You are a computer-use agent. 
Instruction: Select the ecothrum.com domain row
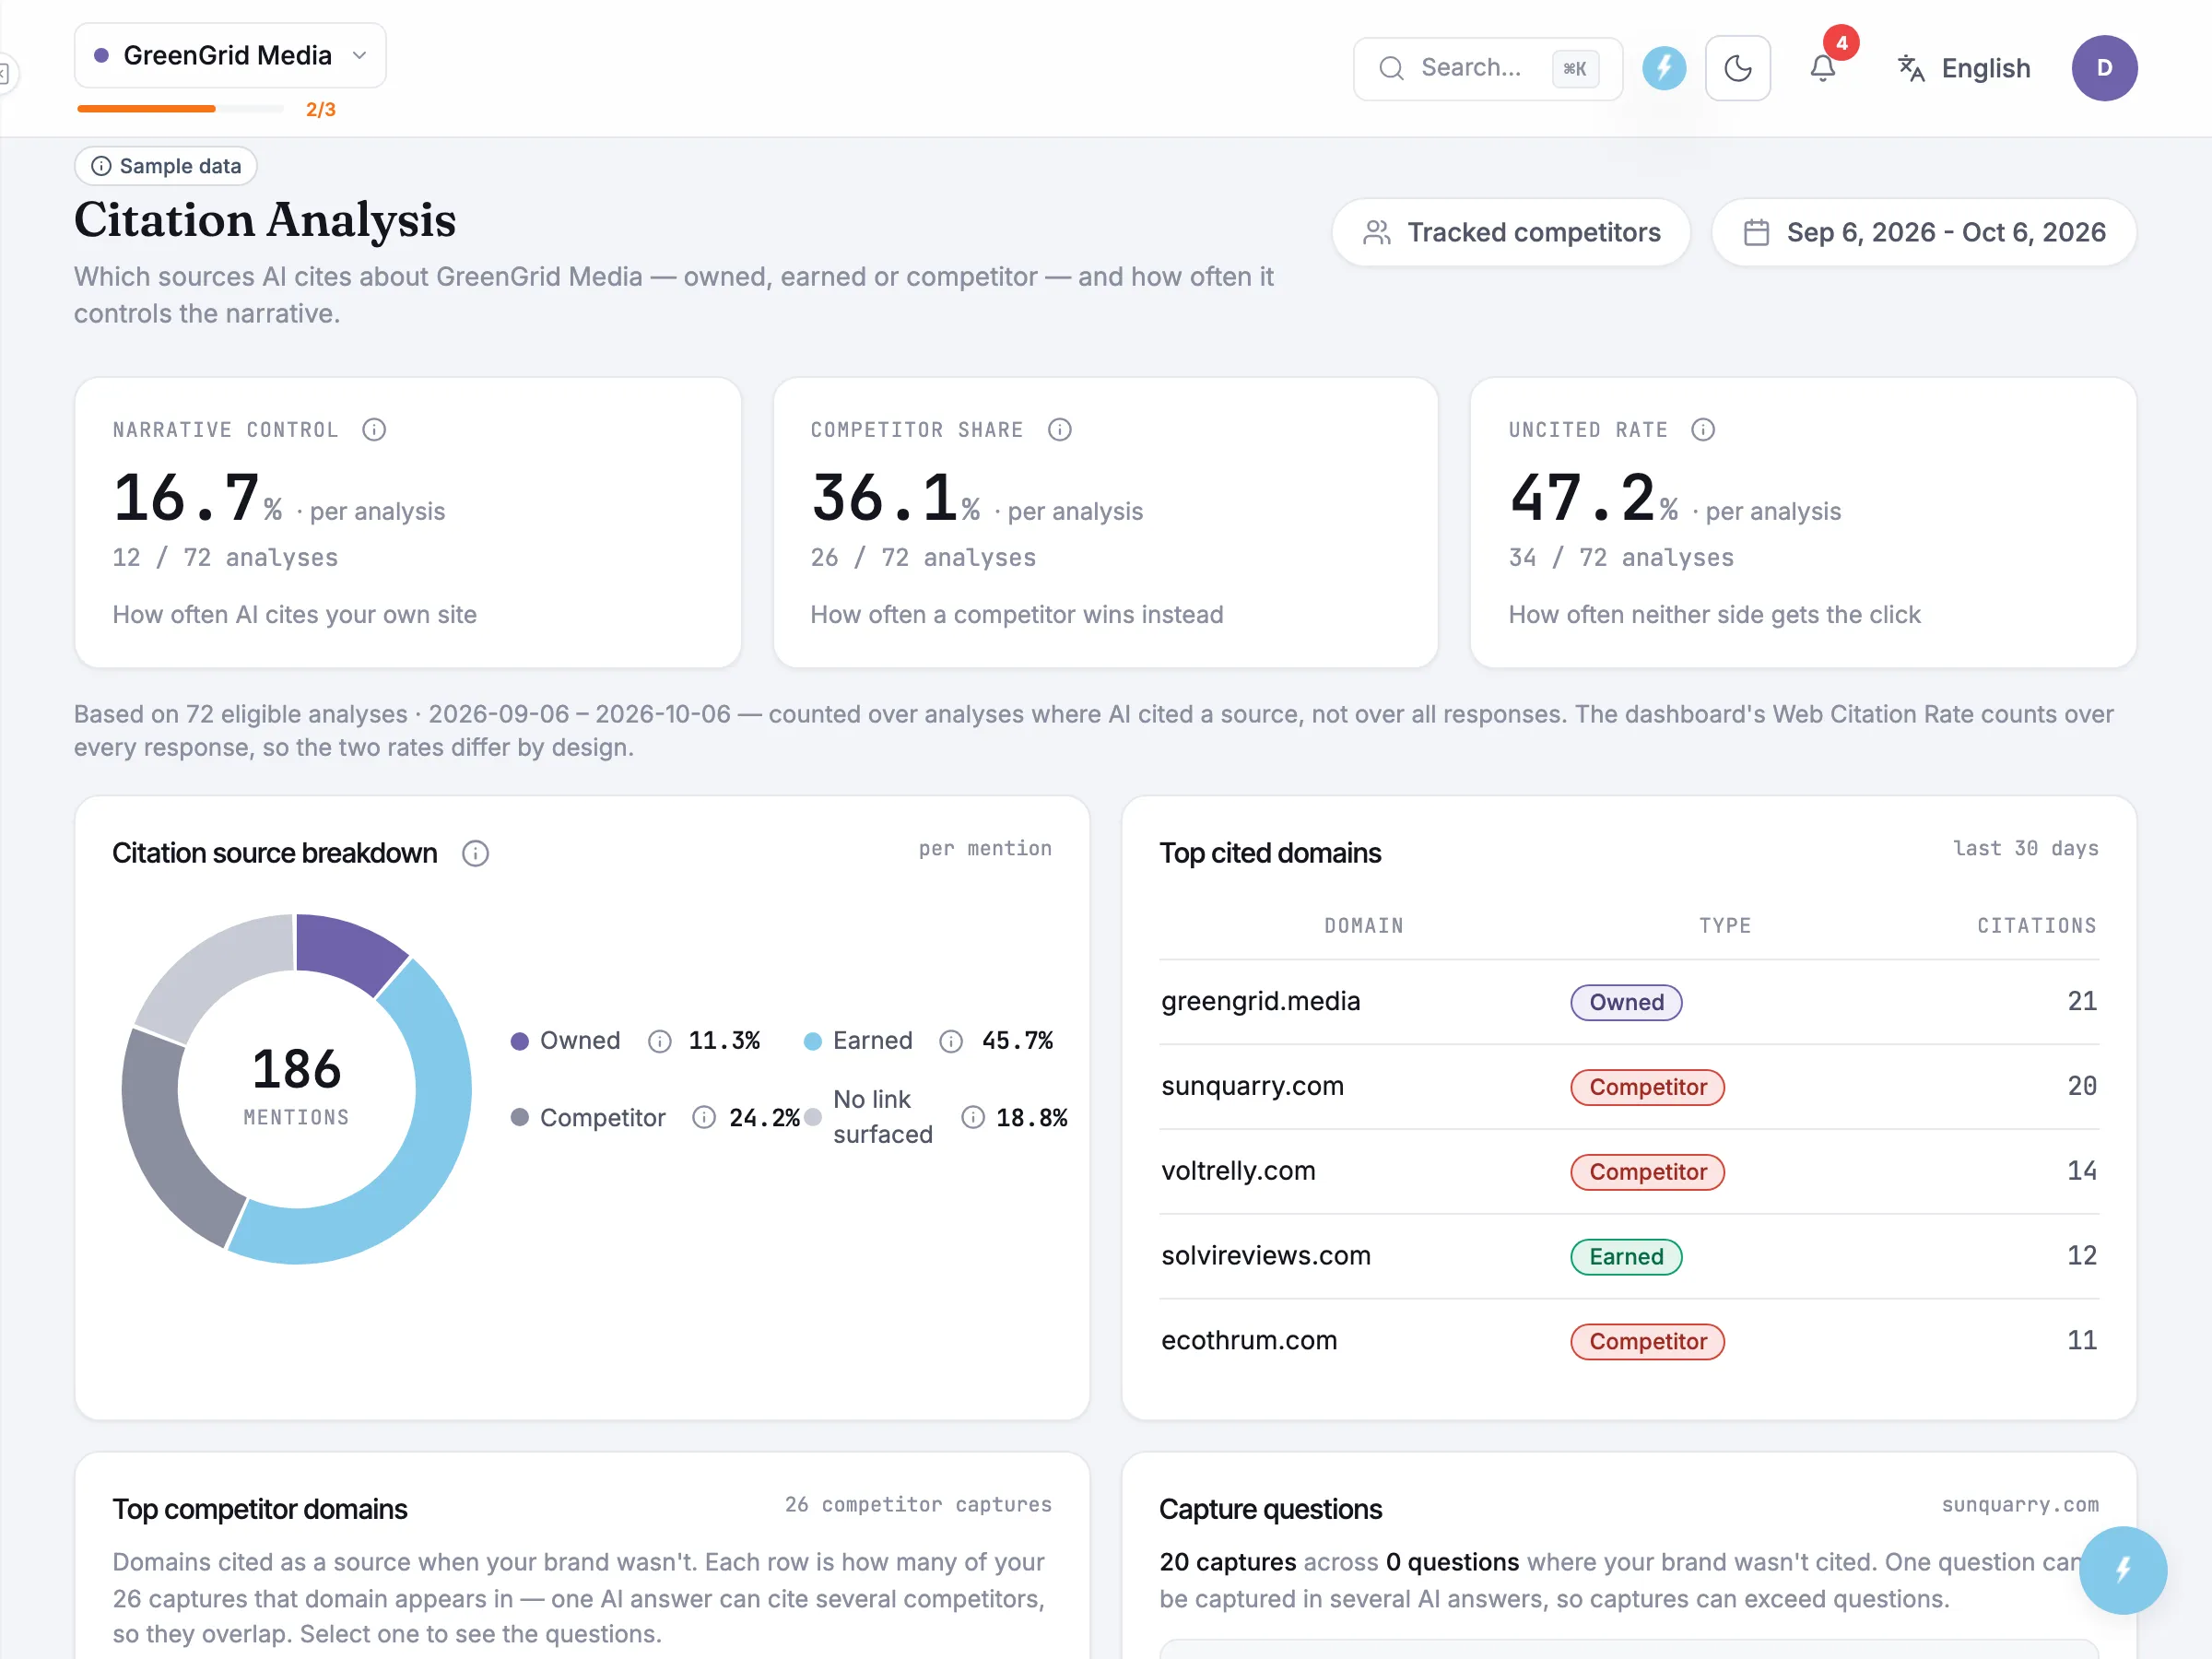coord(1629,1341)
